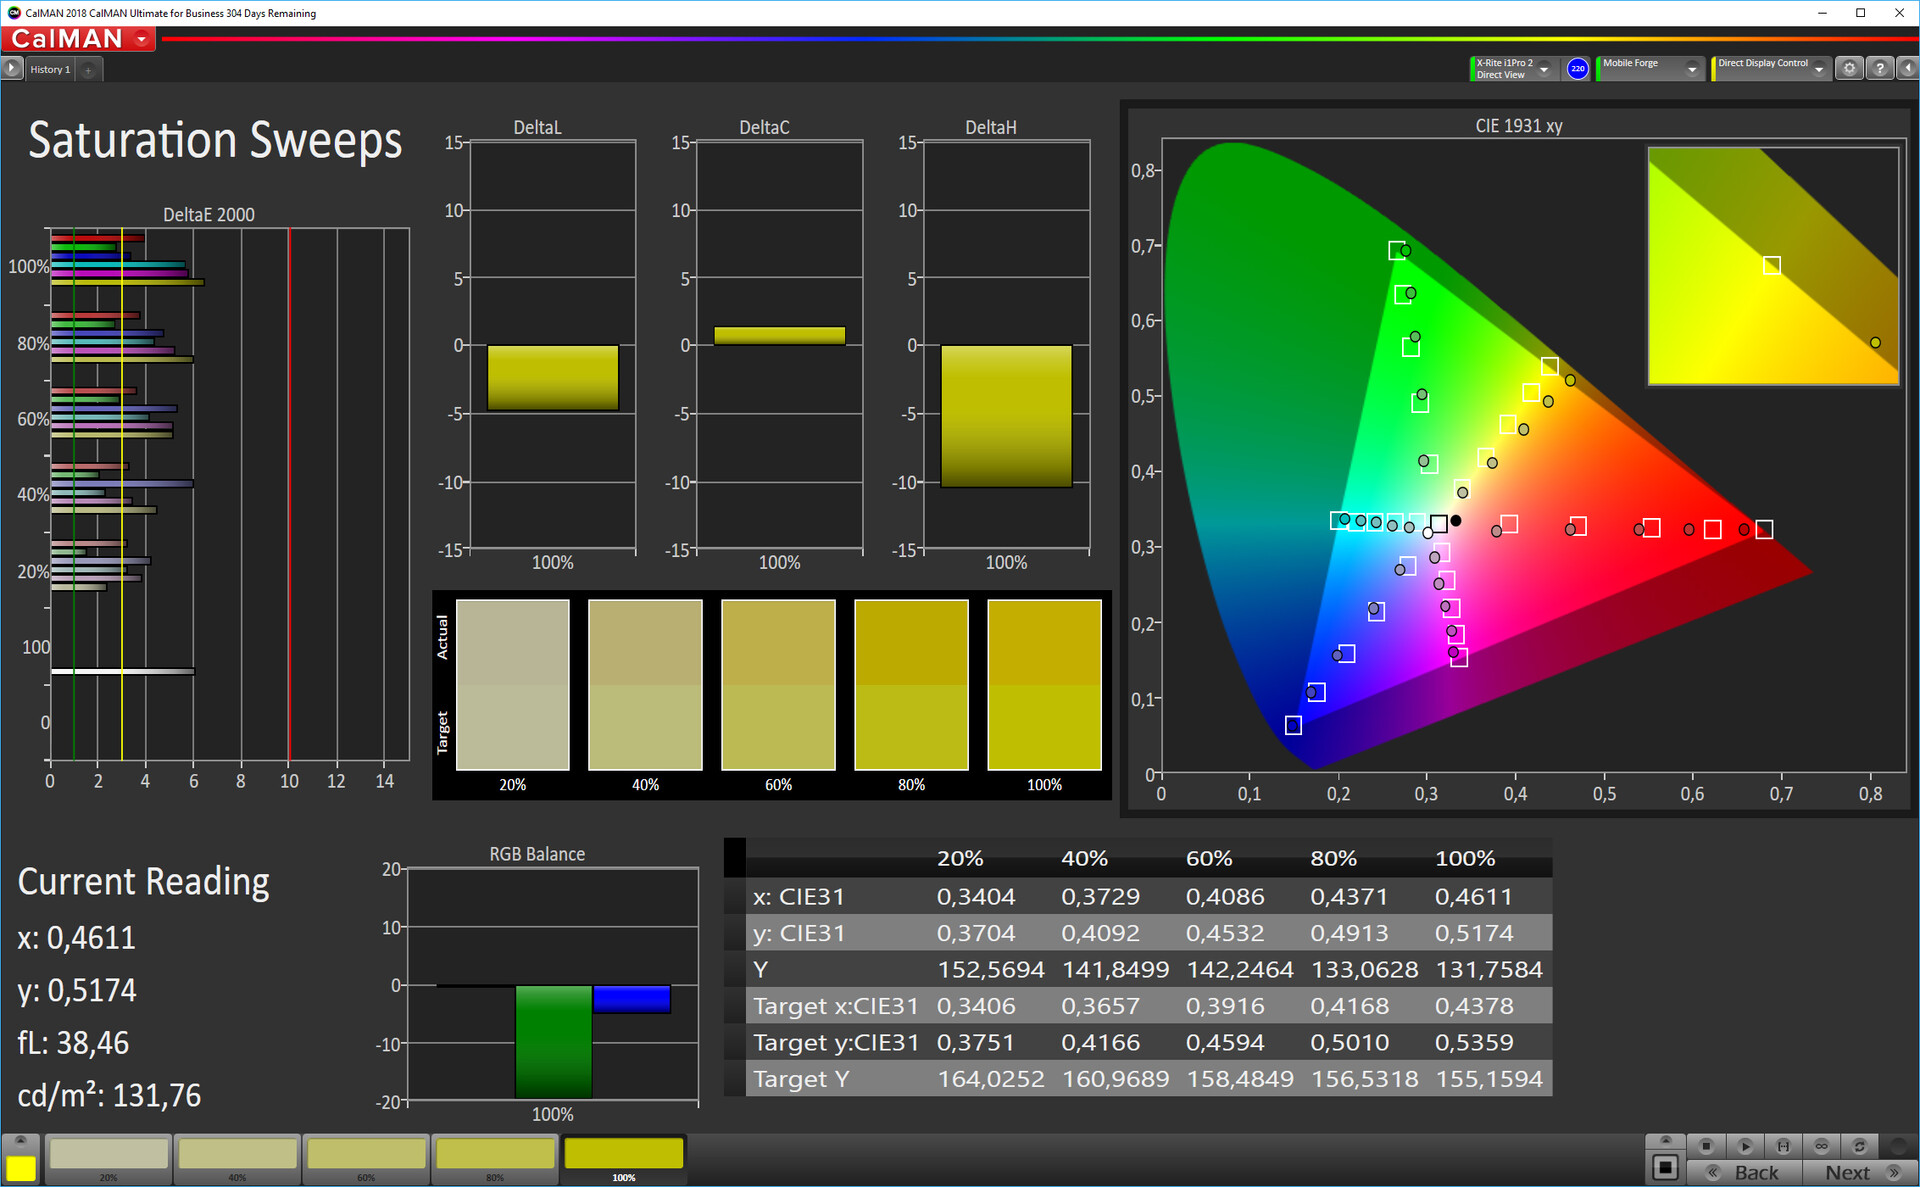Toggle continuous read infinity icon

[x=1821, y=1146]
